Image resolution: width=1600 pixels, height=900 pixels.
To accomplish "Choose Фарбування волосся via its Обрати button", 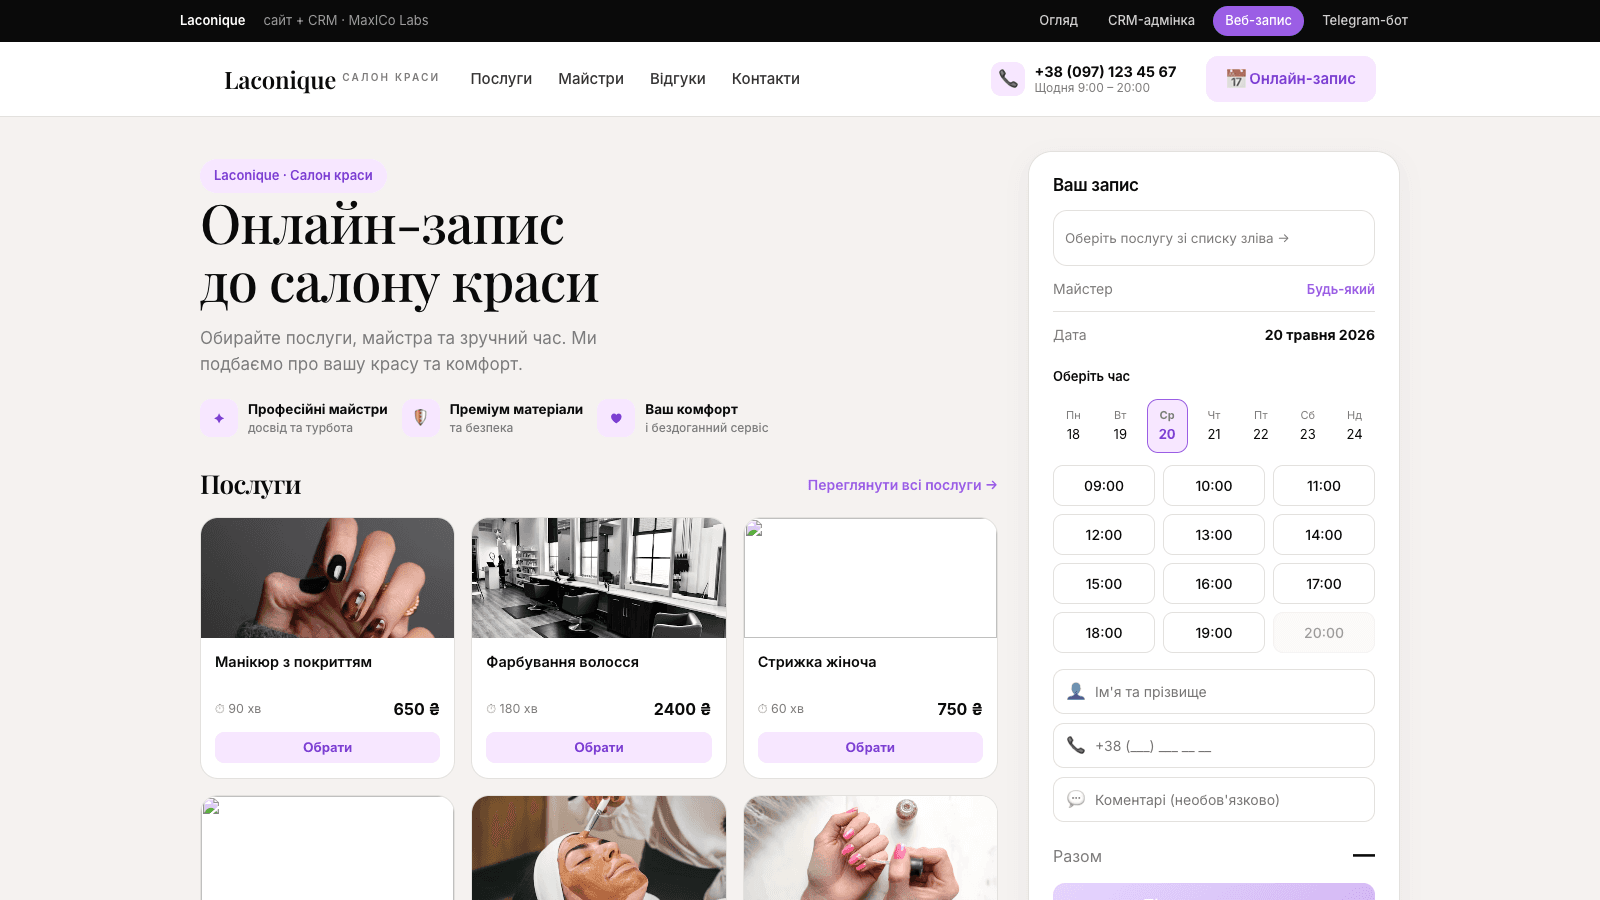I will tap(599, 747).
